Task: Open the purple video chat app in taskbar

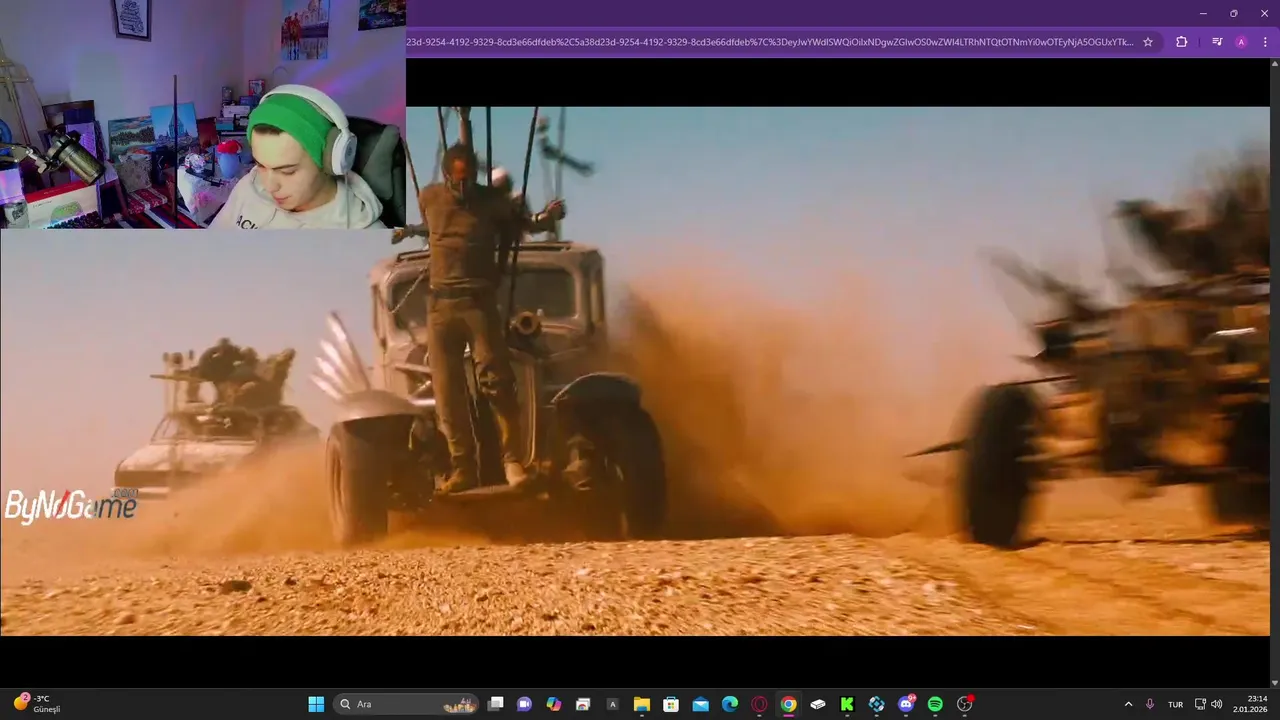Action: [524, 704]
